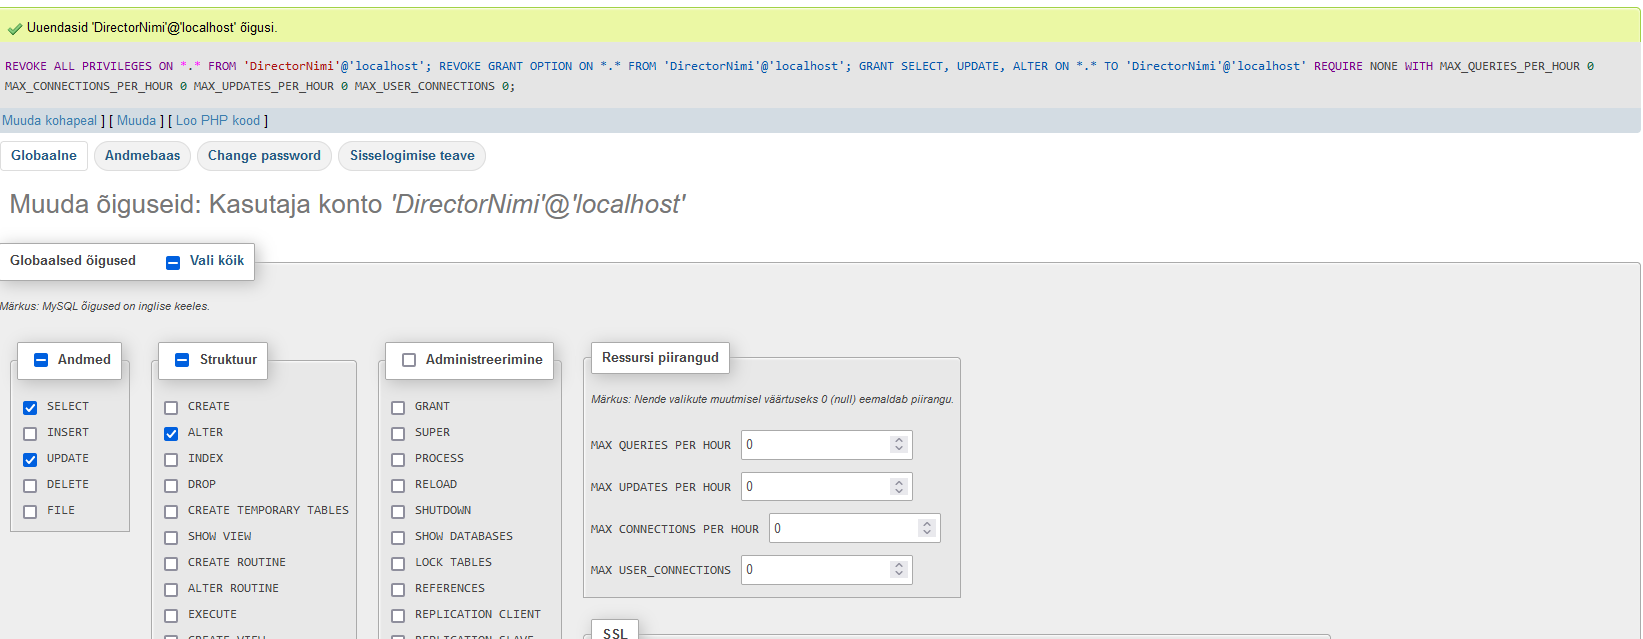Image resolution: width=1643 pixels, height=639 pixels.
Task: Uncheck the ALTER privilege checkbox
Action: point(171,433)
